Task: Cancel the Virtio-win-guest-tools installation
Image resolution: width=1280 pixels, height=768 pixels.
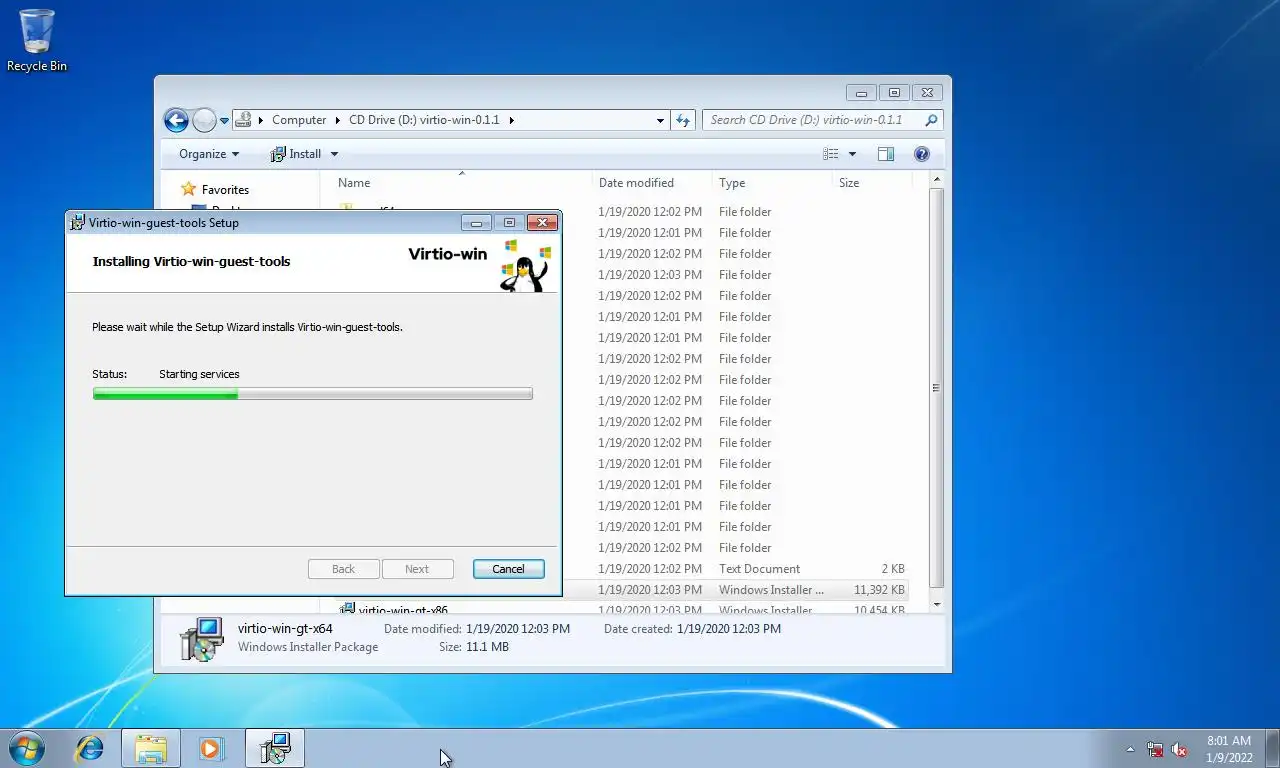Action: coord(508,569)
